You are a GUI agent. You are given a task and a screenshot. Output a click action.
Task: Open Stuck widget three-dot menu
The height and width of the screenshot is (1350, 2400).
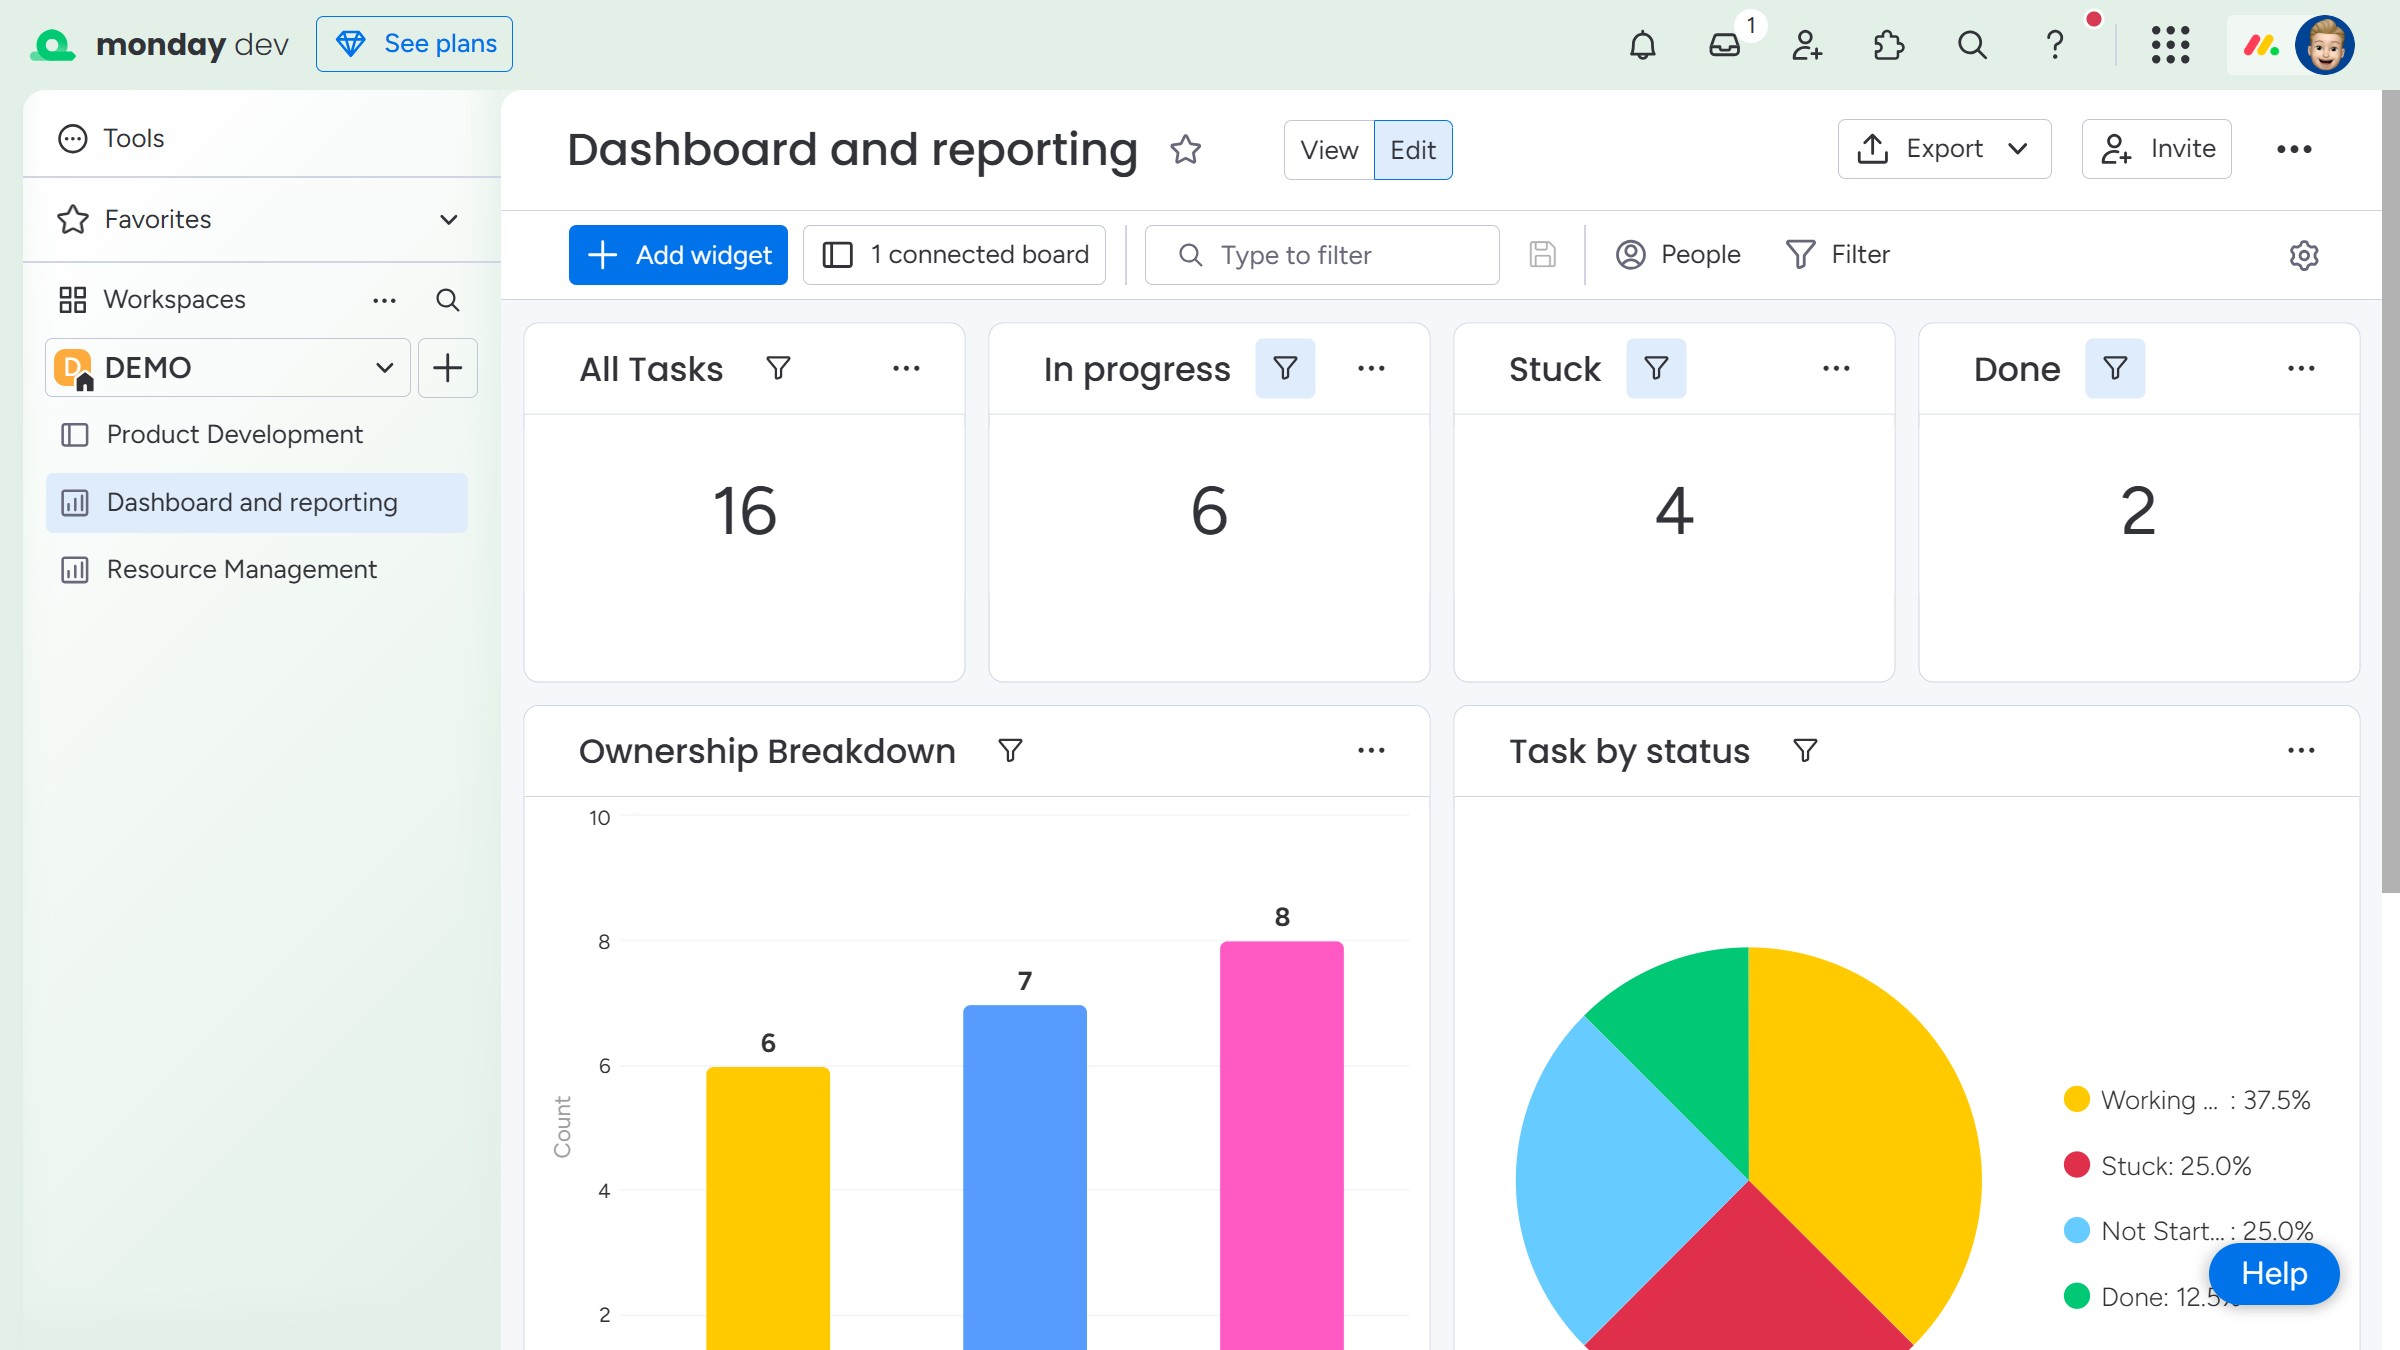[x=1836, y=368]
